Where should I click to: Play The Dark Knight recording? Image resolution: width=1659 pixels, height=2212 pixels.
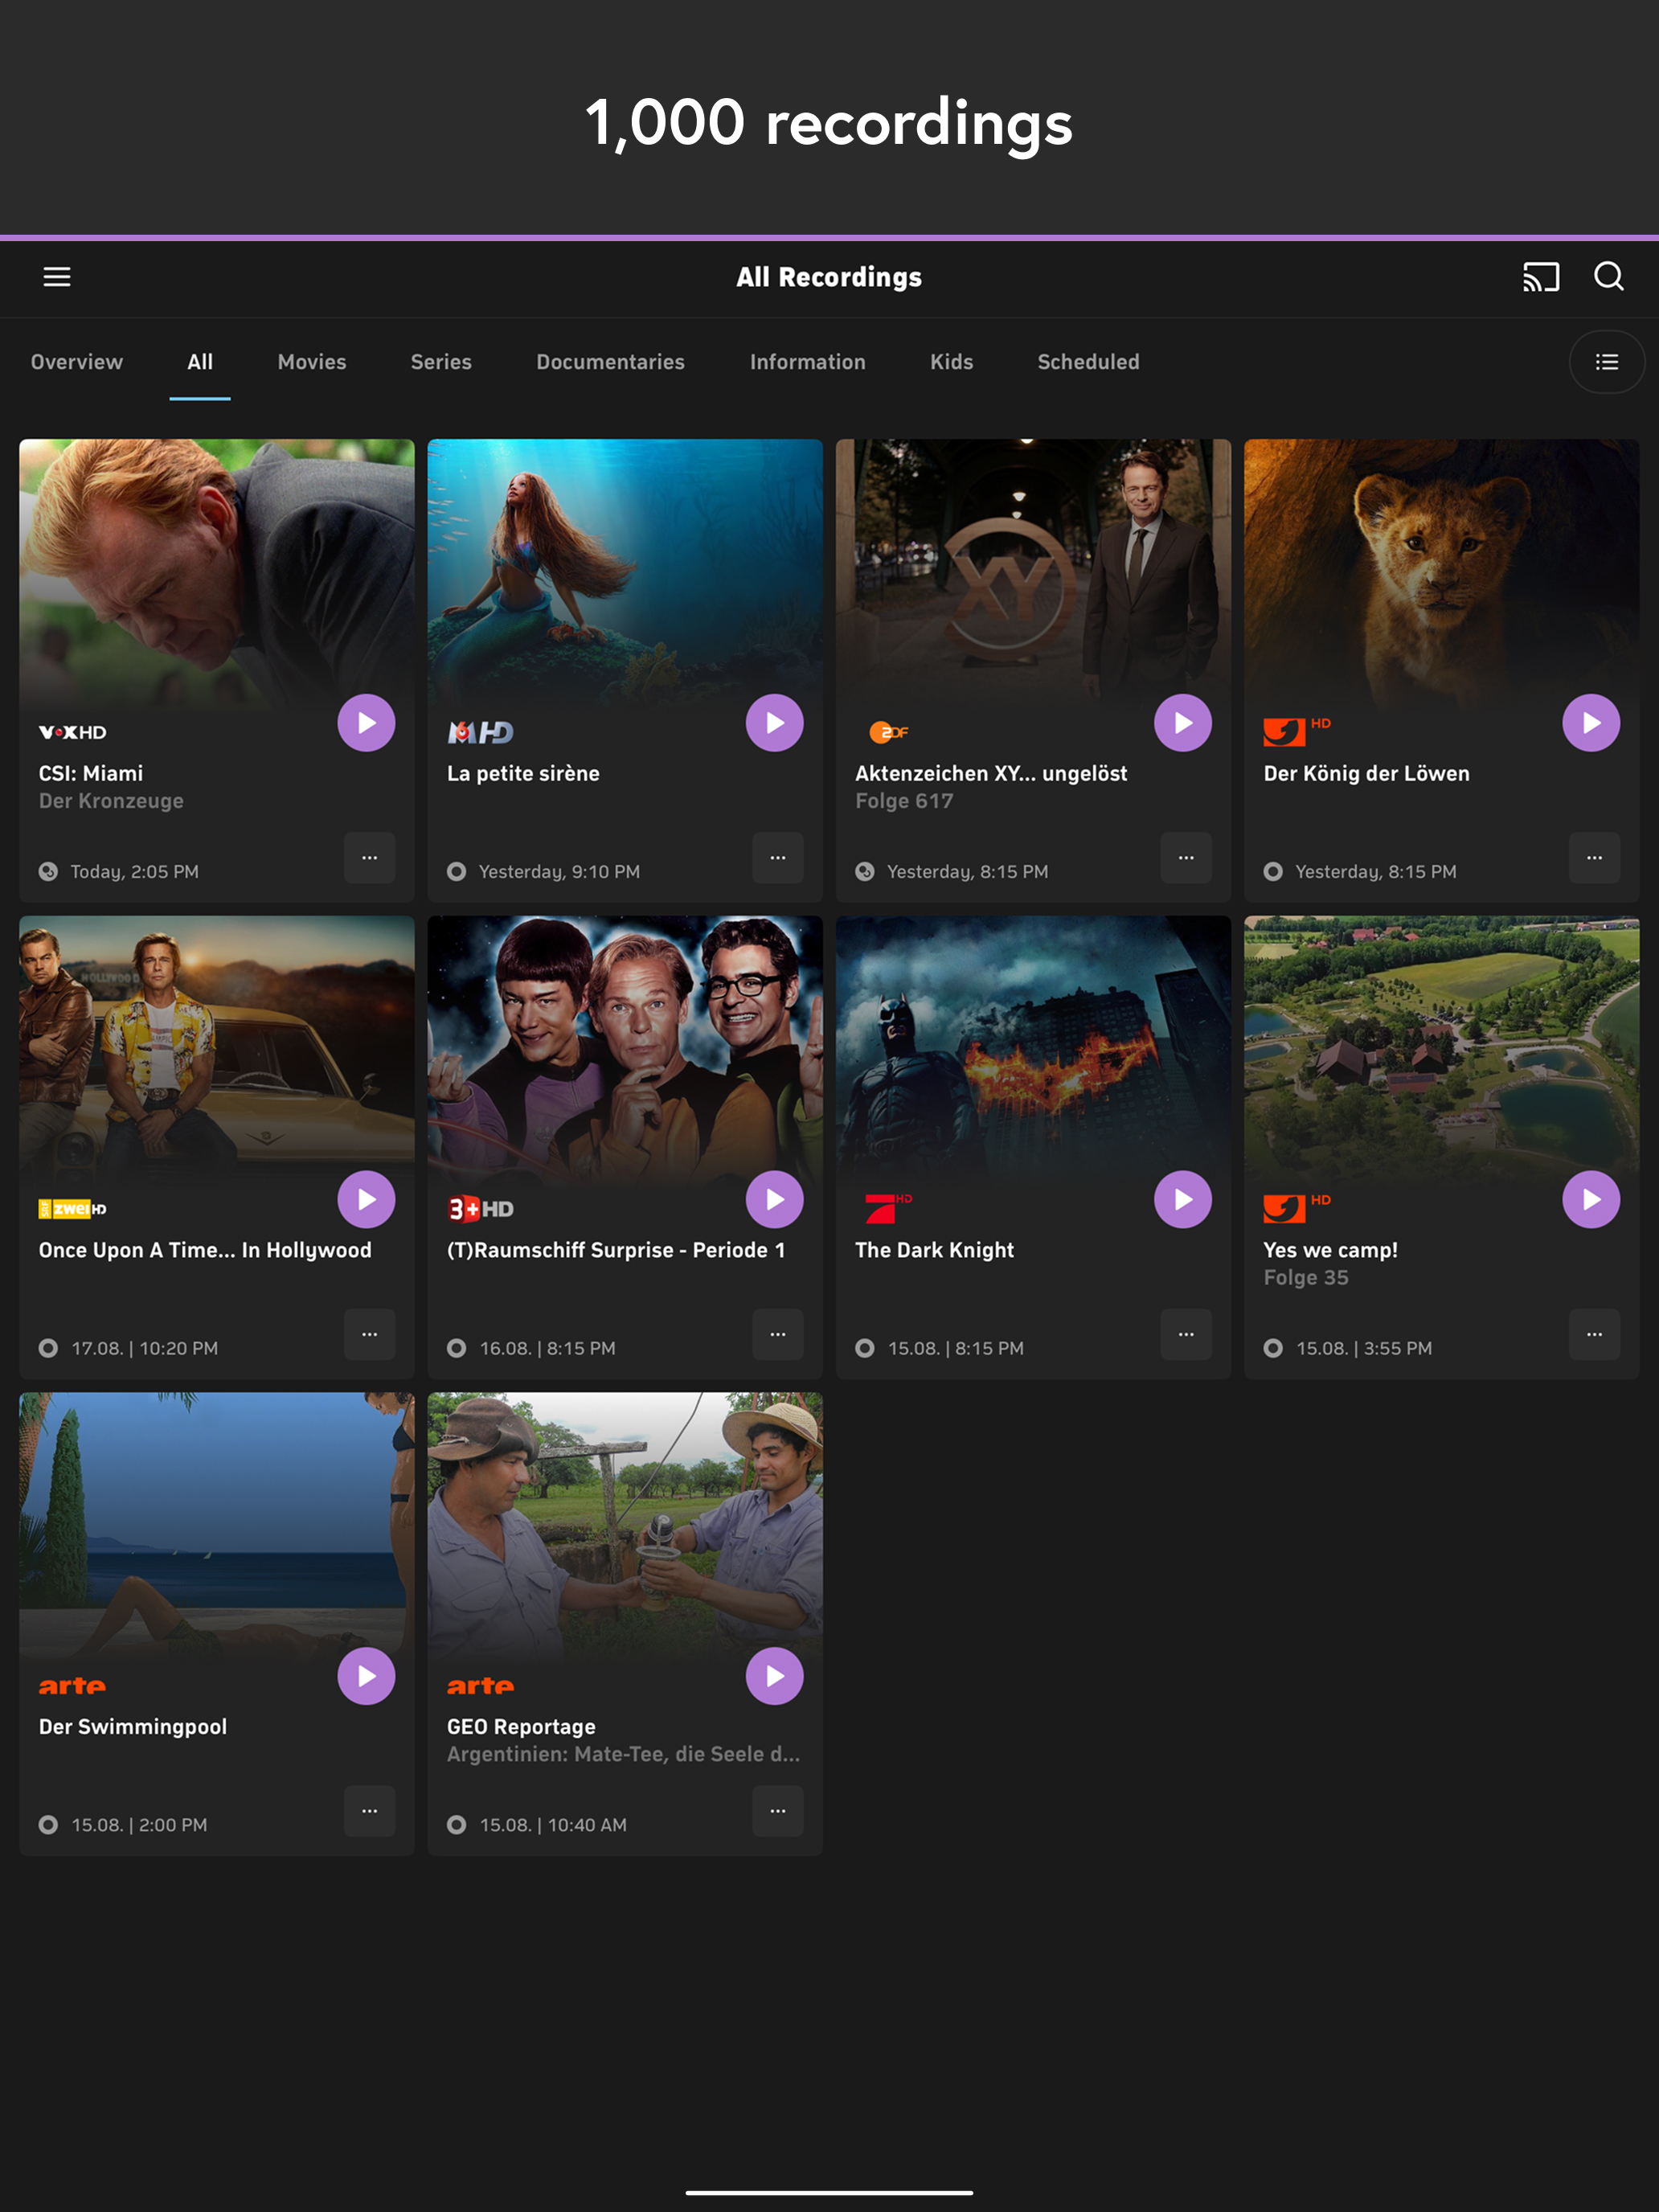click(1183, 1200)
